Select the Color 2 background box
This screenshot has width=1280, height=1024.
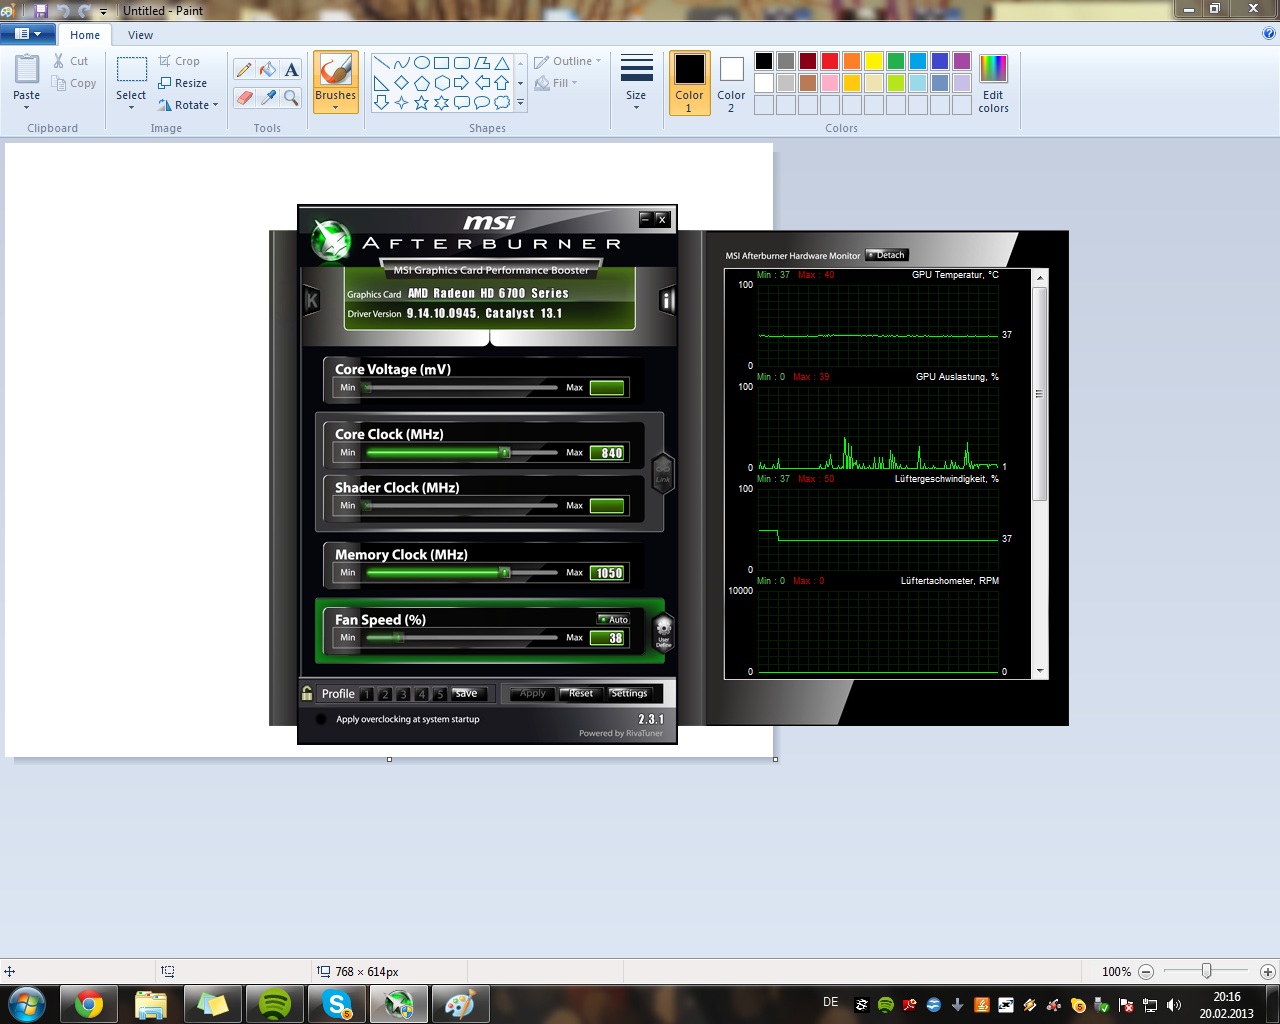click(731, 83)
